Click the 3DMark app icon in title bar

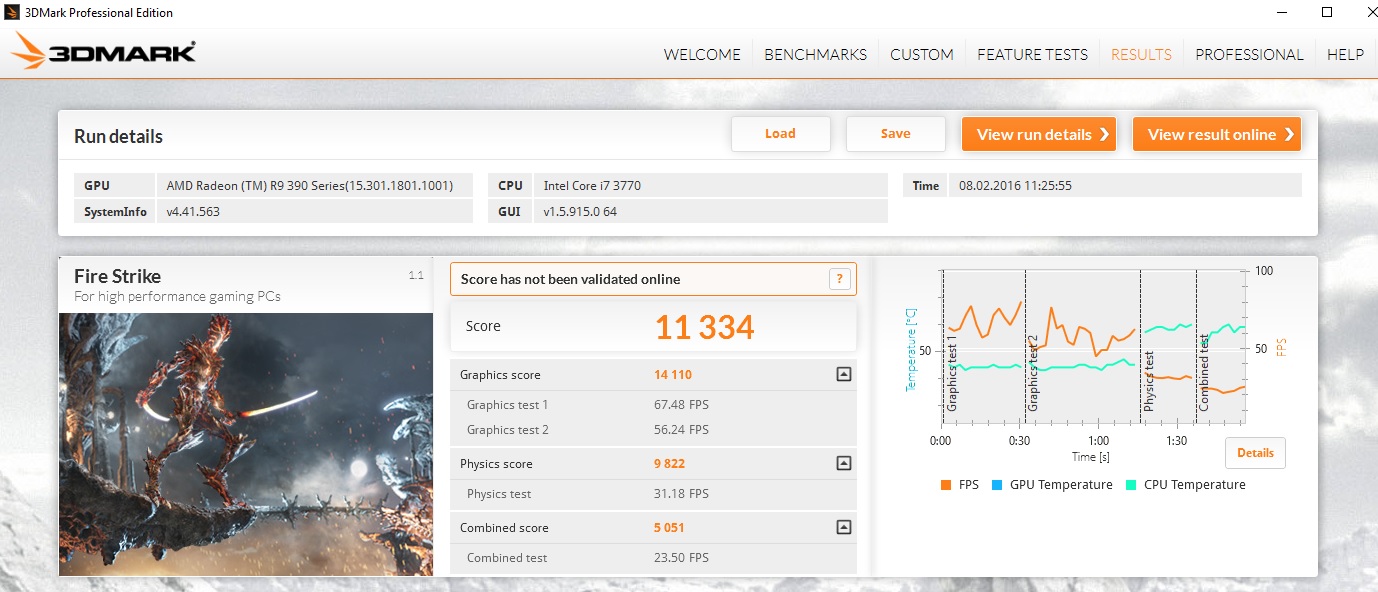(x=14, y=13)
